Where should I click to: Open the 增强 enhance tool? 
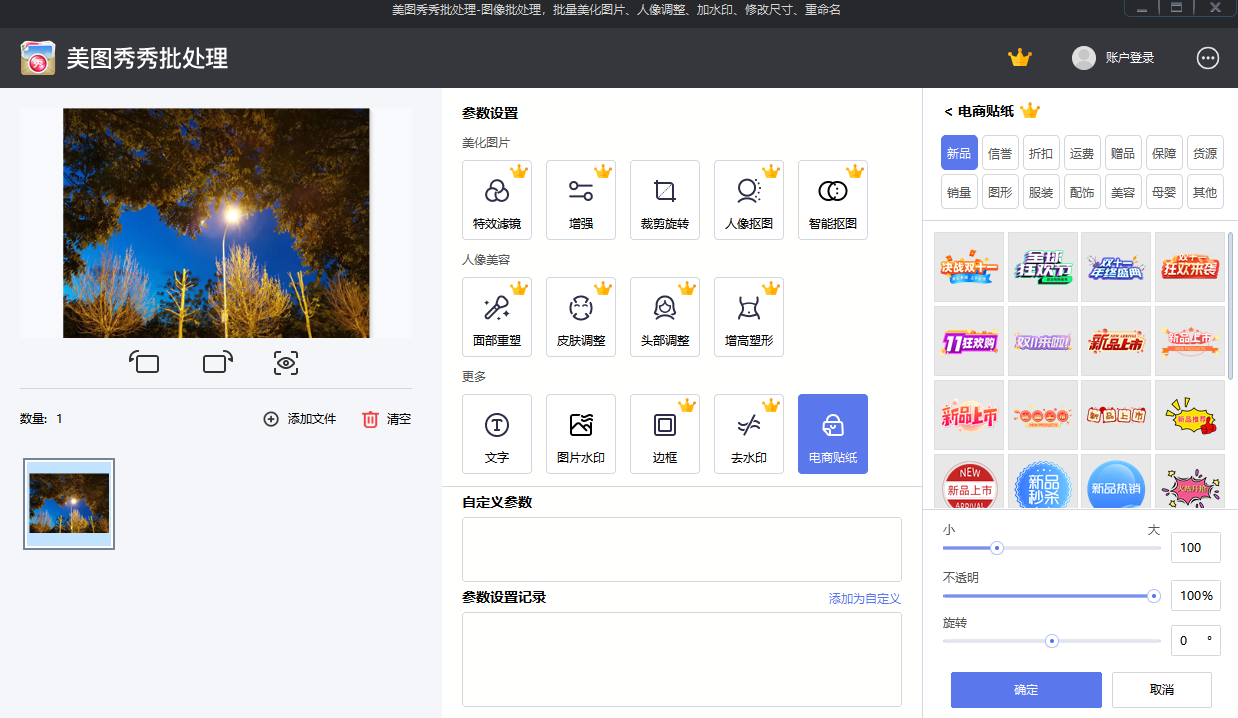581,200
